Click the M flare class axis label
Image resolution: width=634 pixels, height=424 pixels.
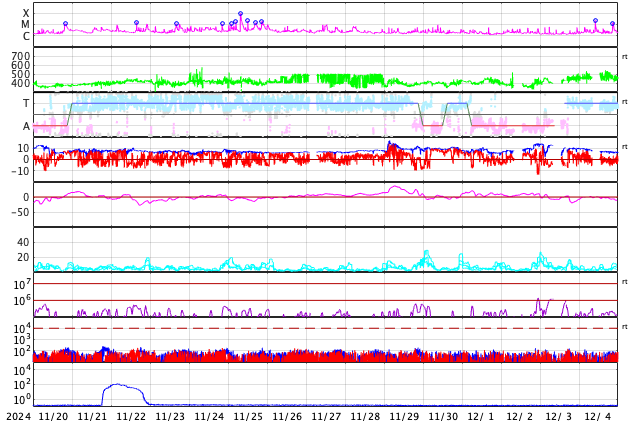25,25
